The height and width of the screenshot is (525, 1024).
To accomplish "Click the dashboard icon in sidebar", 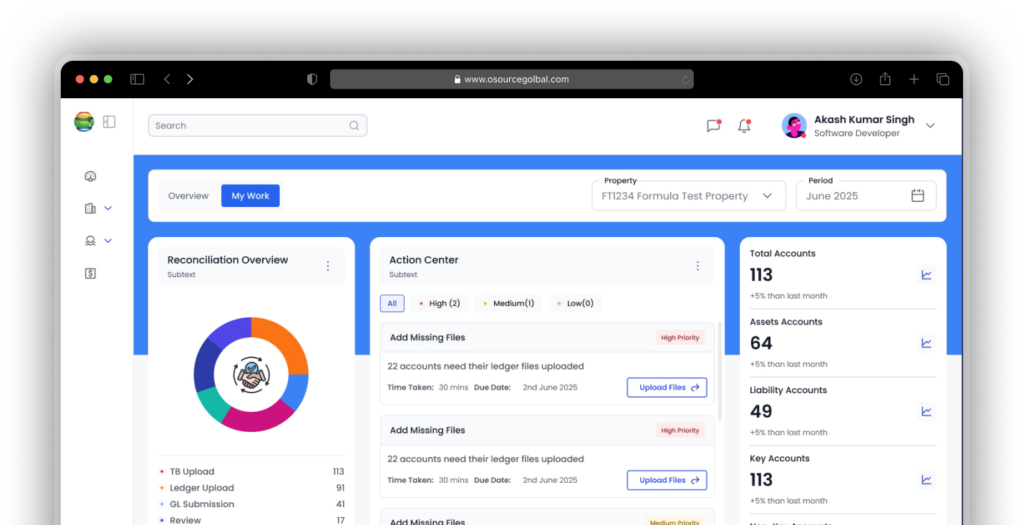I will [90, 177].
